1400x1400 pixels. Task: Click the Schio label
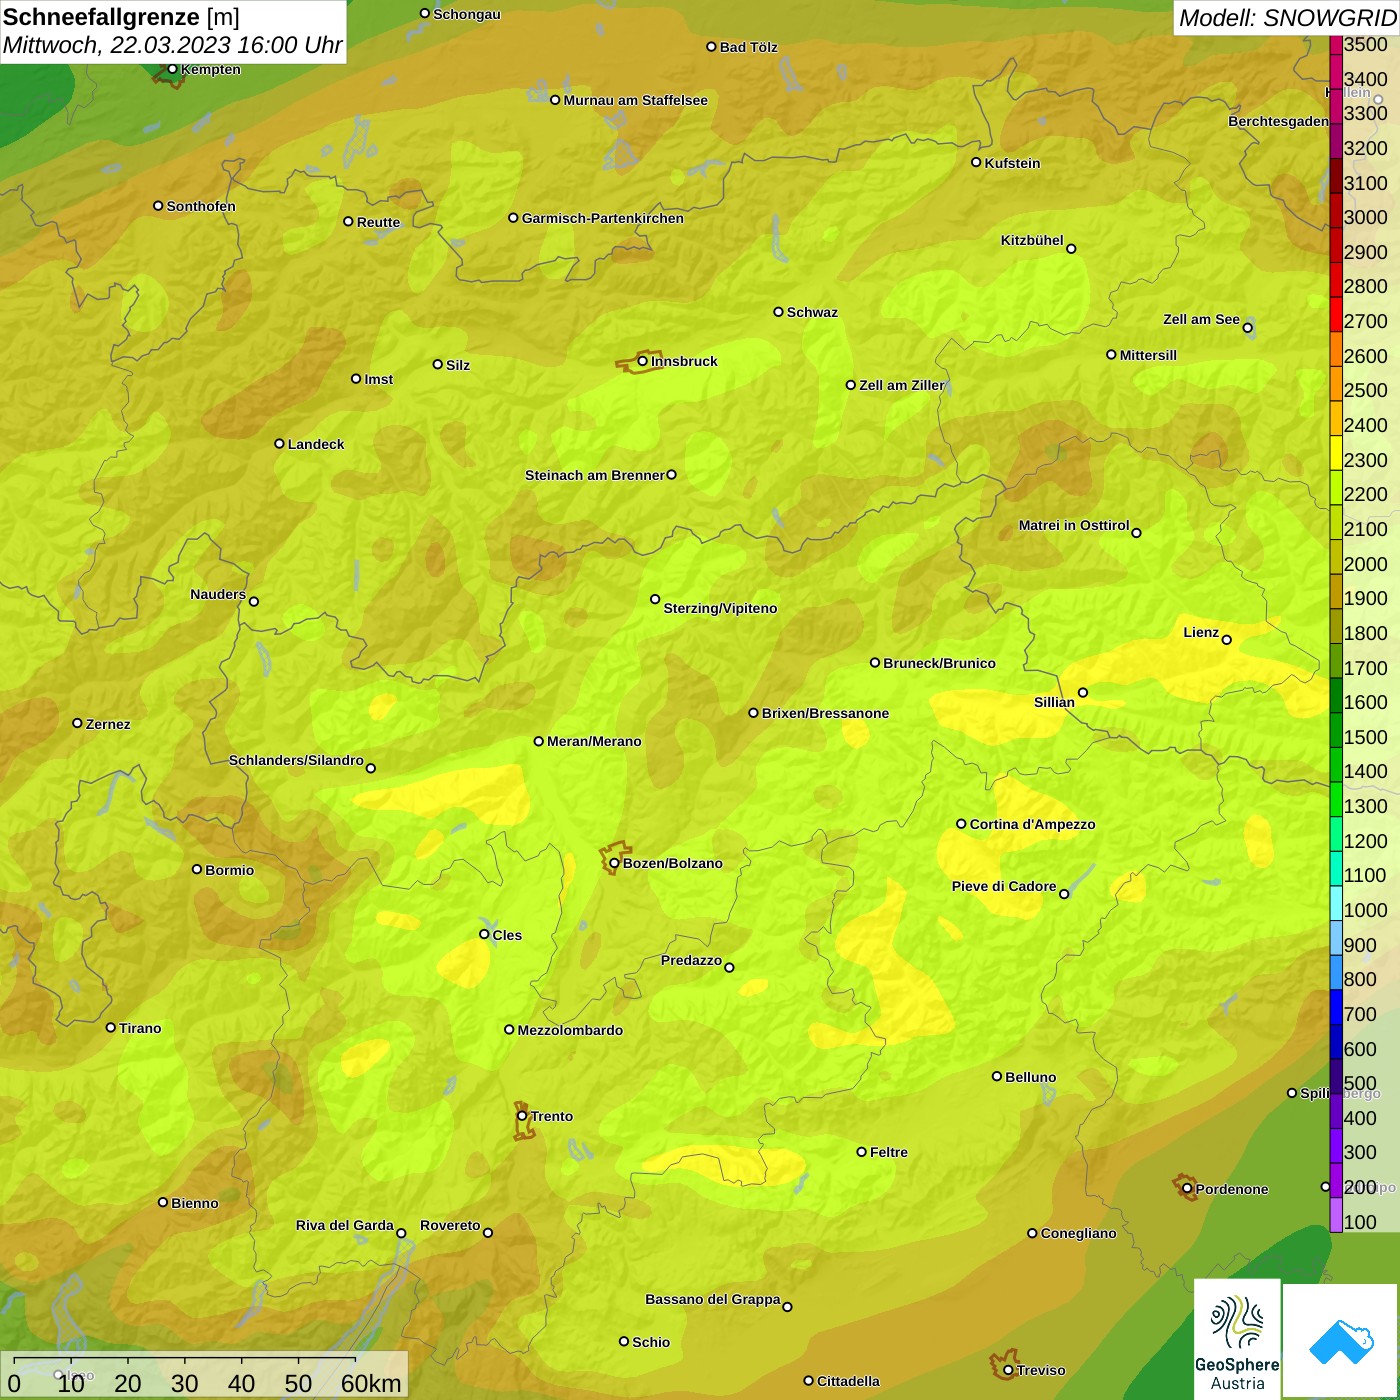(x=651, y=1342)
